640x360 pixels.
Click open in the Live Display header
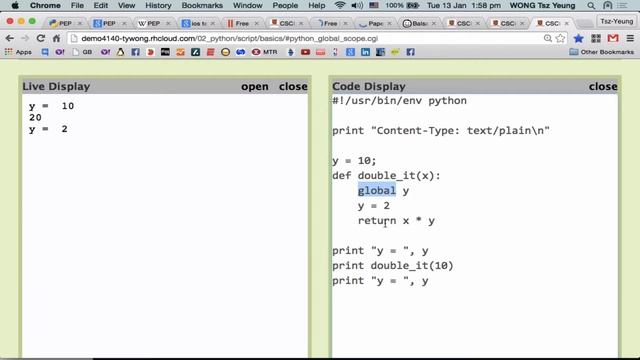click(255, 87)
